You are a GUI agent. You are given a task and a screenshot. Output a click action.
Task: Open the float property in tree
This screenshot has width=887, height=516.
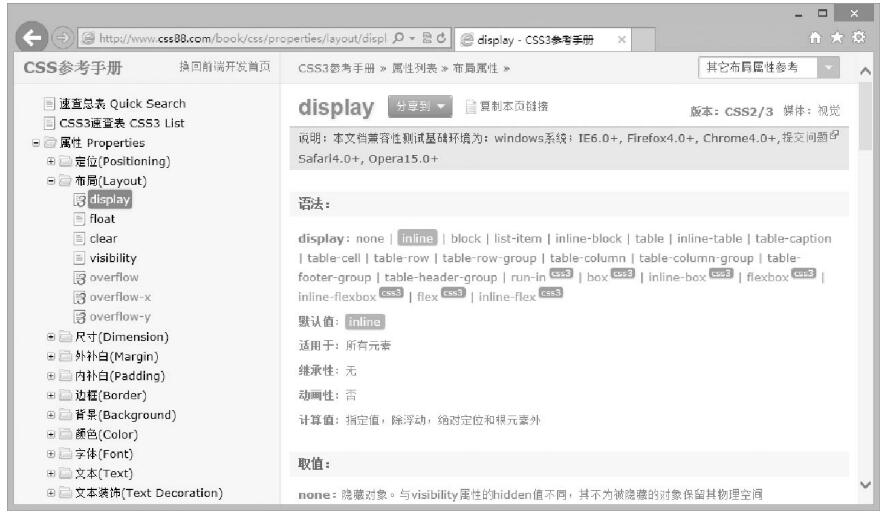102,219
